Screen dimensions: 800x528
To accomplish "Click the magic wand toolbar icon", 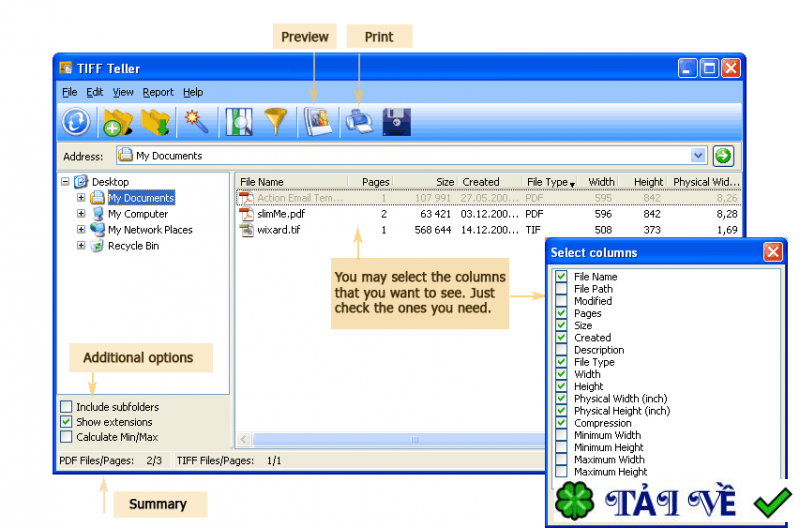I will pos(196,122).
